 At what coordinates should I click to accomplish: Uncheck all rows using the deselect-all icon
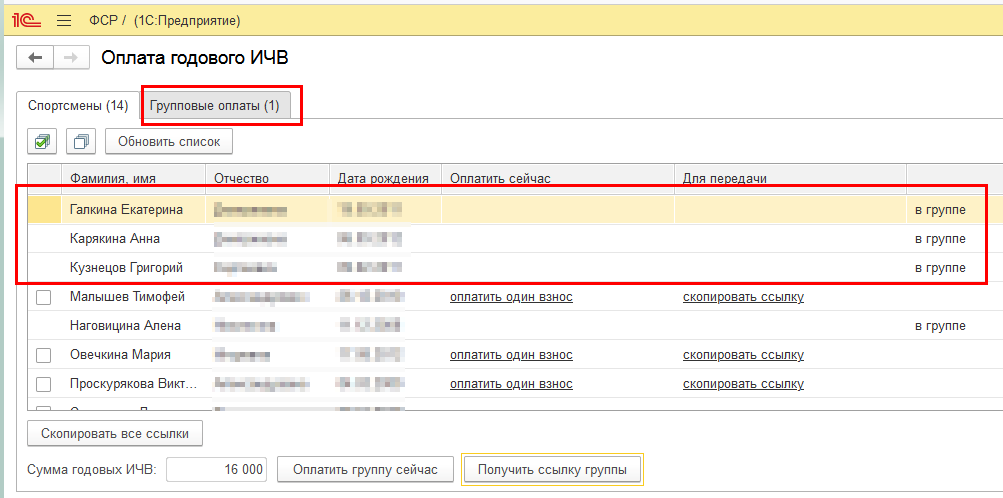point(81,142)
